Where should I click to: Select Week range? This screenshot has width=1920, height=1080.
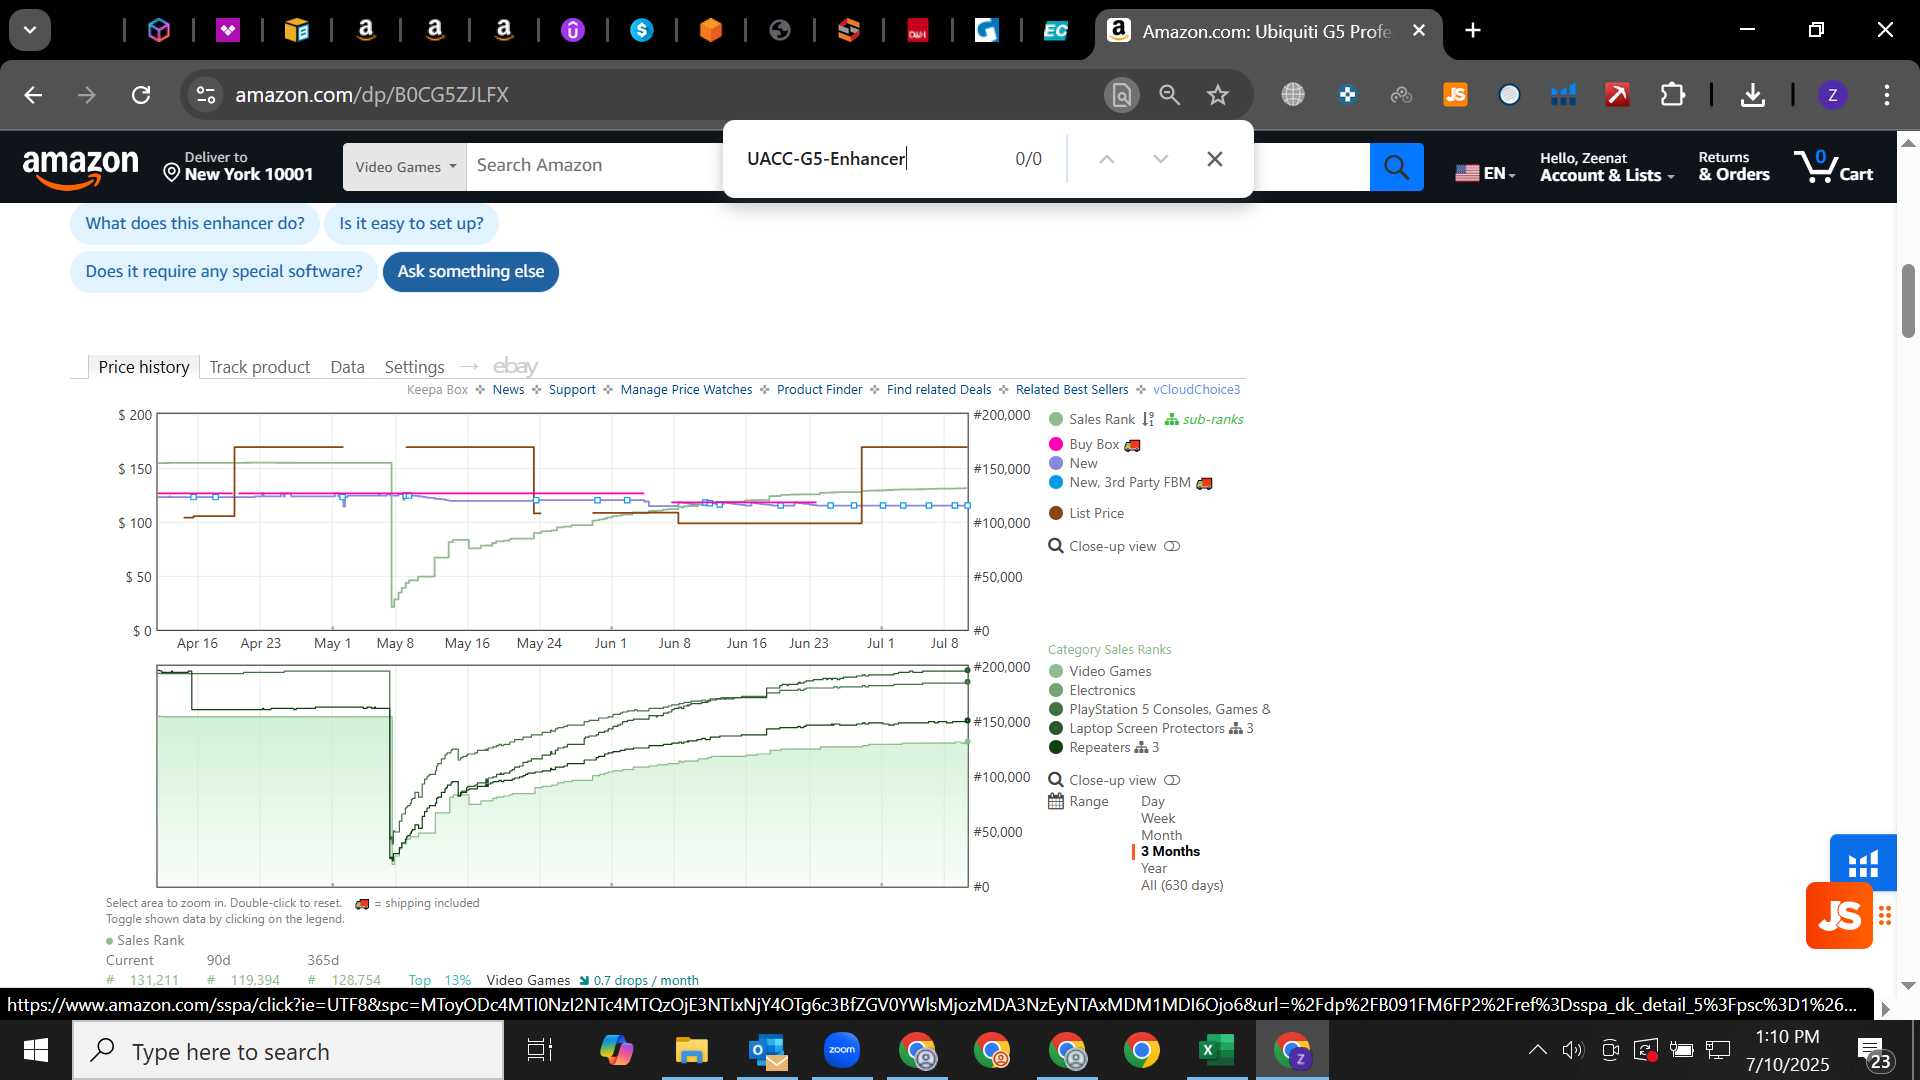coord(1158,819)
